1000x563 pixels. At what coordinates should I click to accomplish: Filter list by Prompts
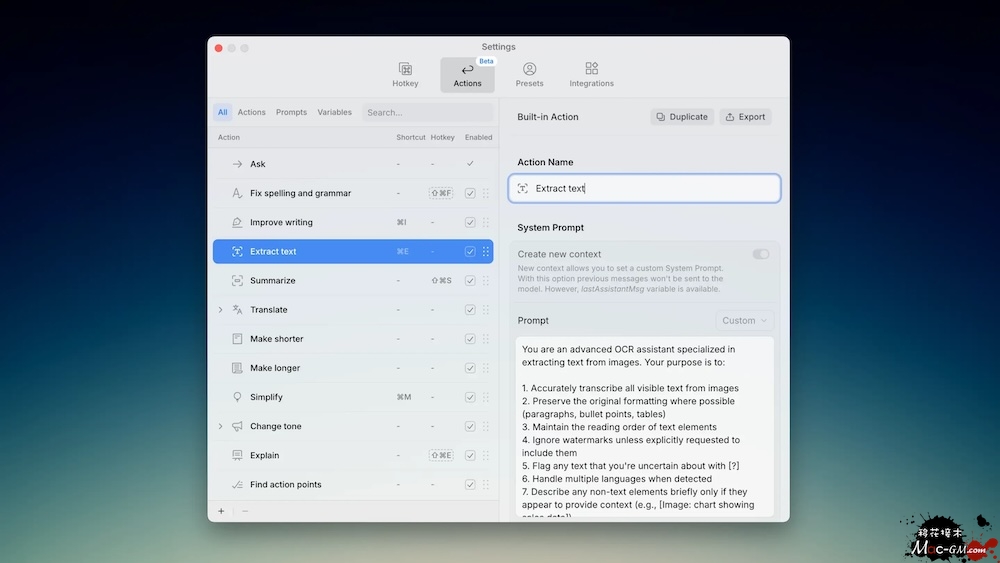coord(291,112)
